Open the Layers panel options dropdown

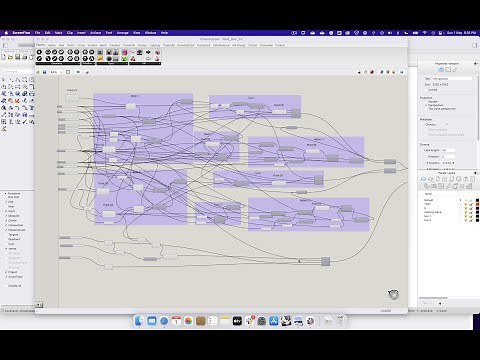pos(475,173)
